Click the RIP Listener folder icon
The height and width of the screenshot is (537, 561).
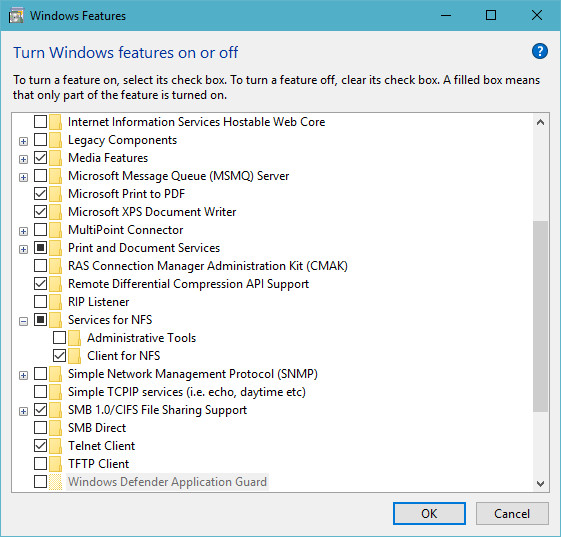point(55,302)
